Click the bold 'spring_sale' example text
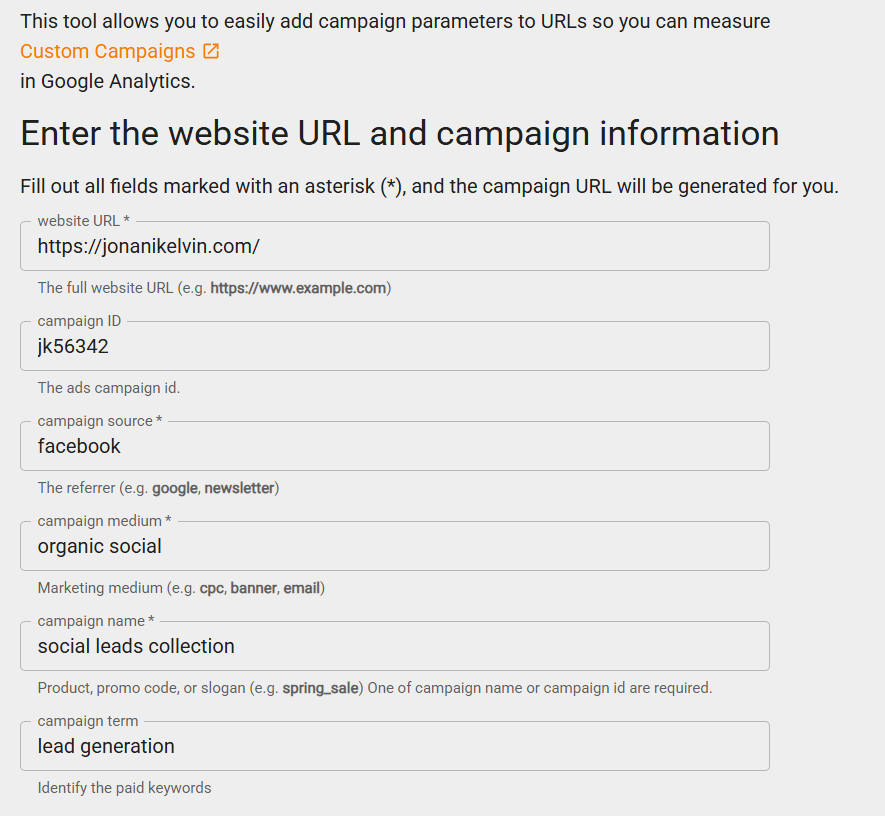 324,687
